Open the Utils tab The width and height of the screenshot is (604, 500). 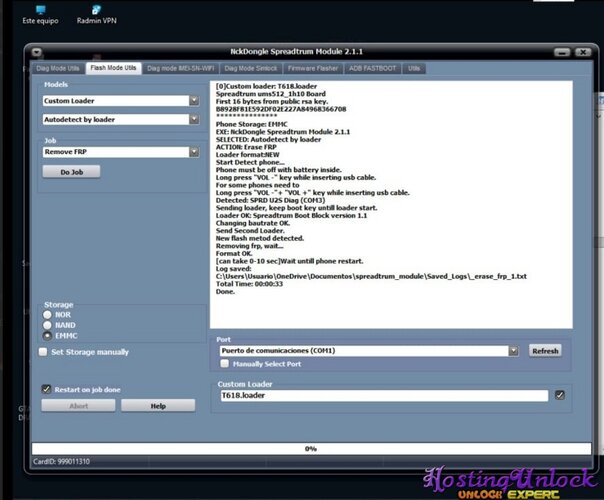[x=414, y=69]
